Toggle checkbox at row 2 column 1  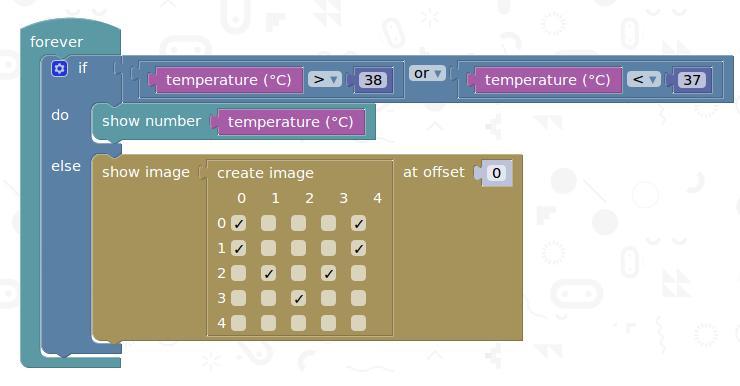pos(269,273)
